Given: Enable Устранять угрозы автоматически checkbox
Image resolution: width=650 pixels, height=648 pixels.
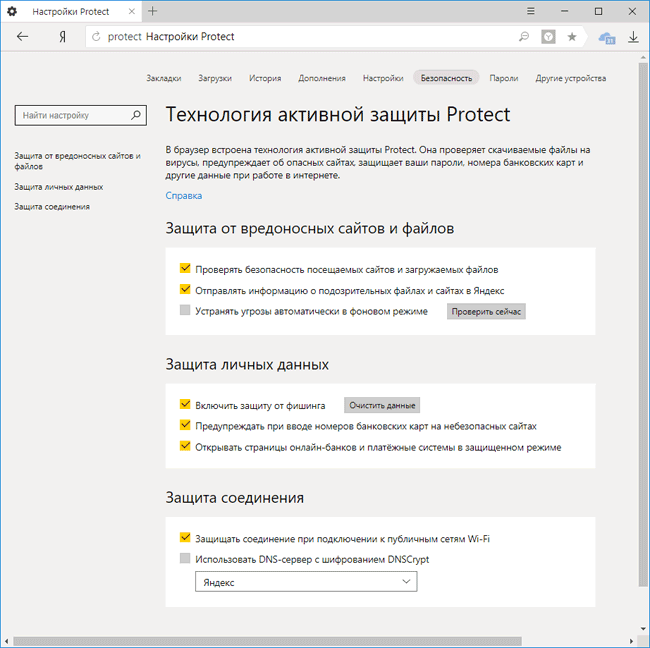Looking at the screenshot, I should click(x=185, y=310).
